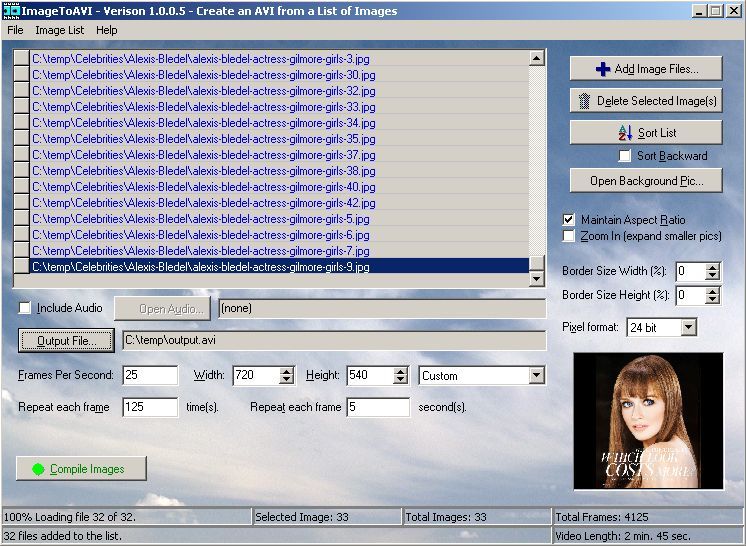This screenshot has height=546, width=746.
Task: Click the ImageToAVI title bar app icon
Action: coord(11,11)
